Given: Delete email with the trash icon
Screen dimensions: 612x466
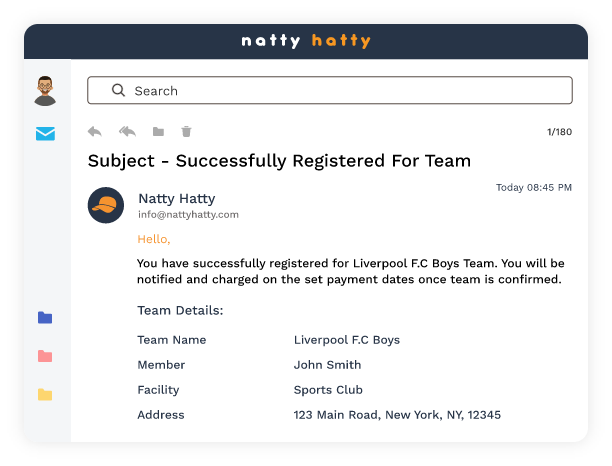Looking at the screenshot, I should (x=186, y=131).
